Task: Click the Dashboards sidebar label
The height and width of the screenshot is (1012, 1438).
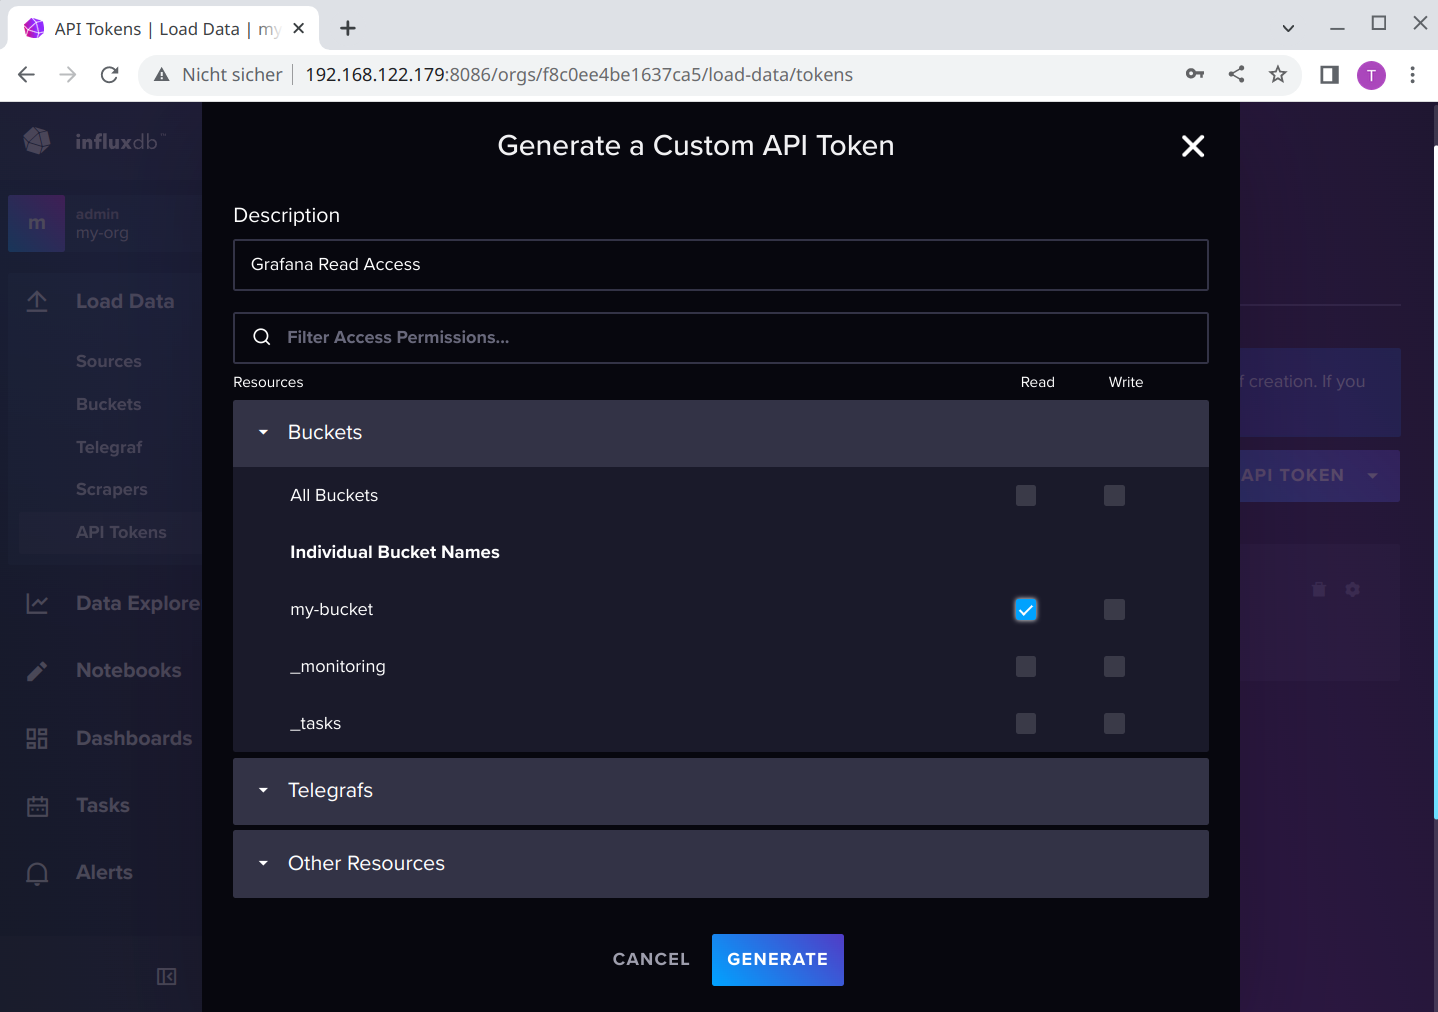Action: (134, 739)
